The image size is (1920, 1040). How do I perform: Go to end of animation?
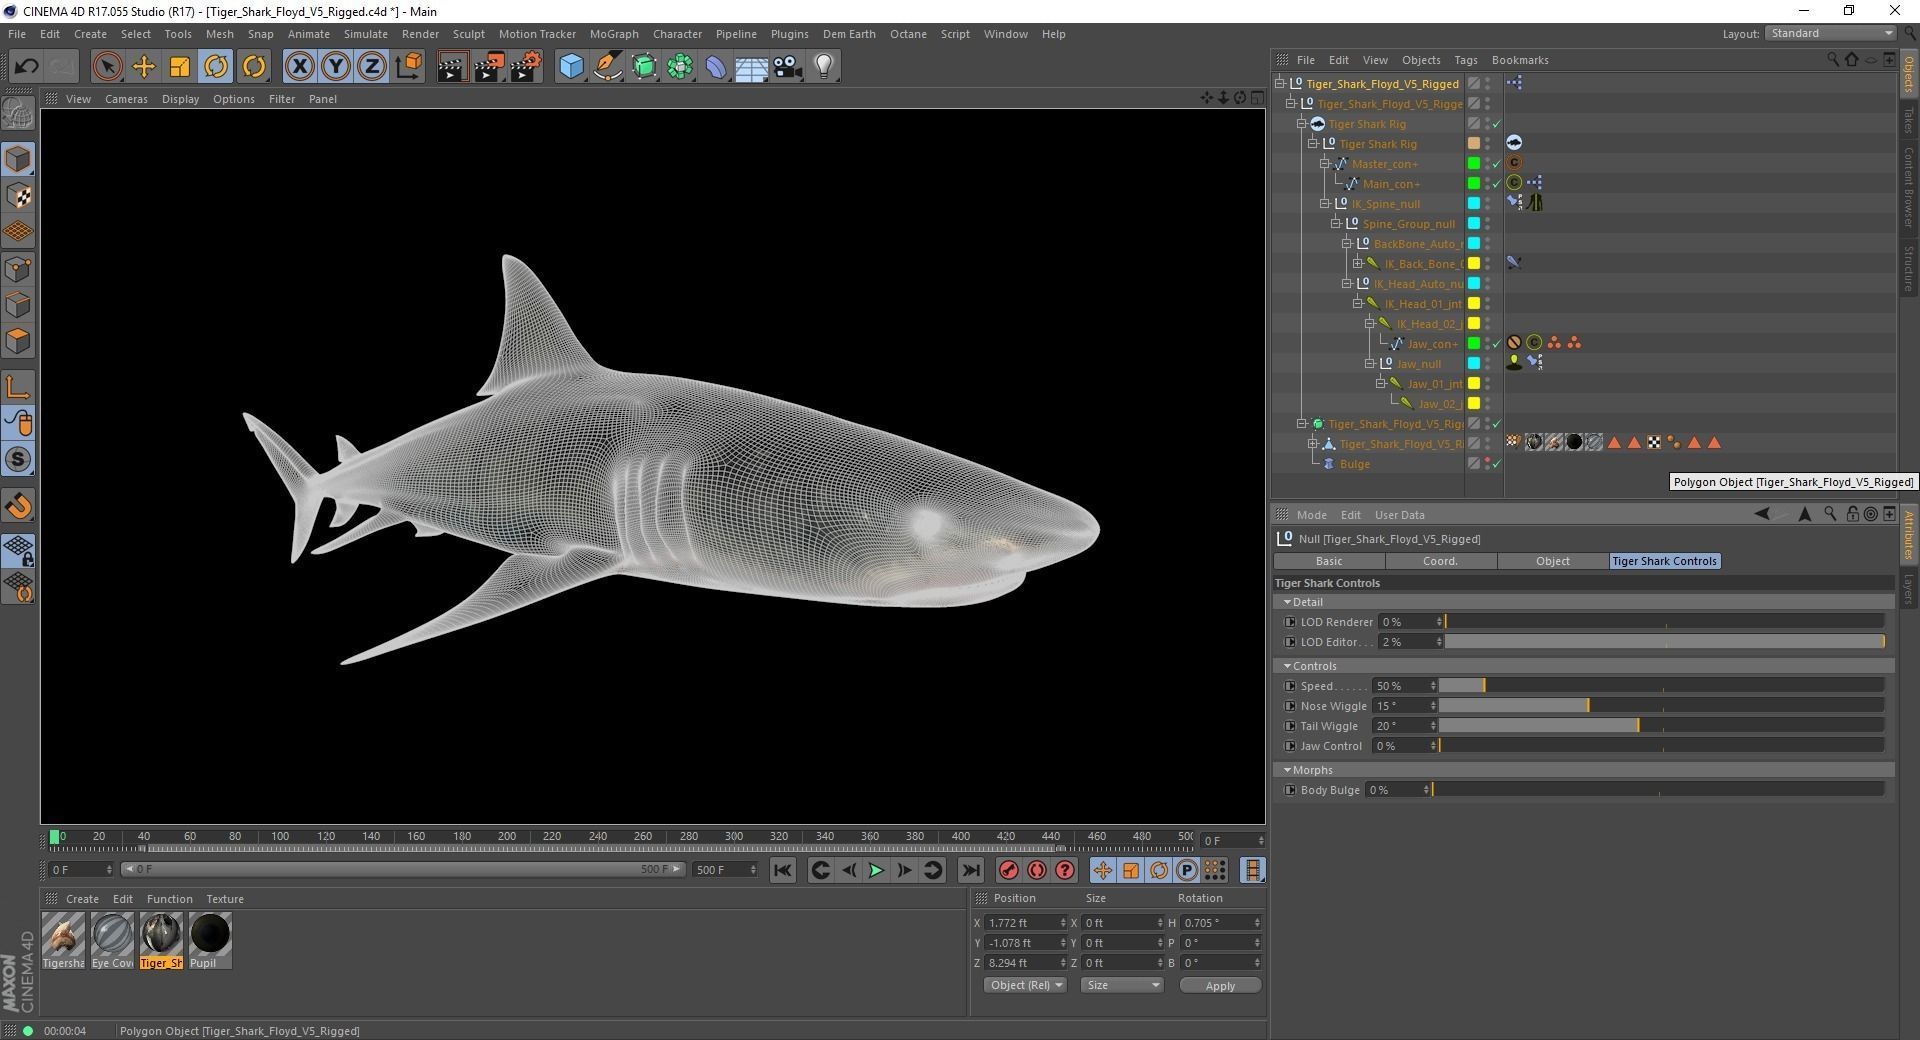click(970, 870)
